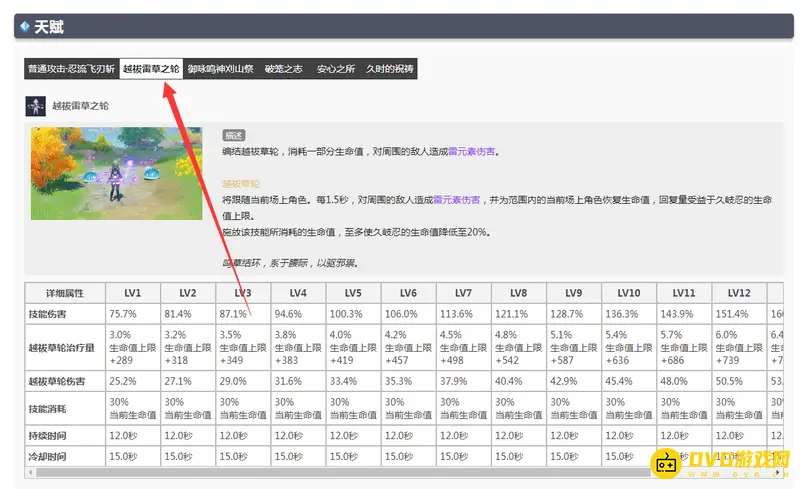Click the LV10 column header
The width and height of the screenshot is (800, 489).
coord(628,293)
